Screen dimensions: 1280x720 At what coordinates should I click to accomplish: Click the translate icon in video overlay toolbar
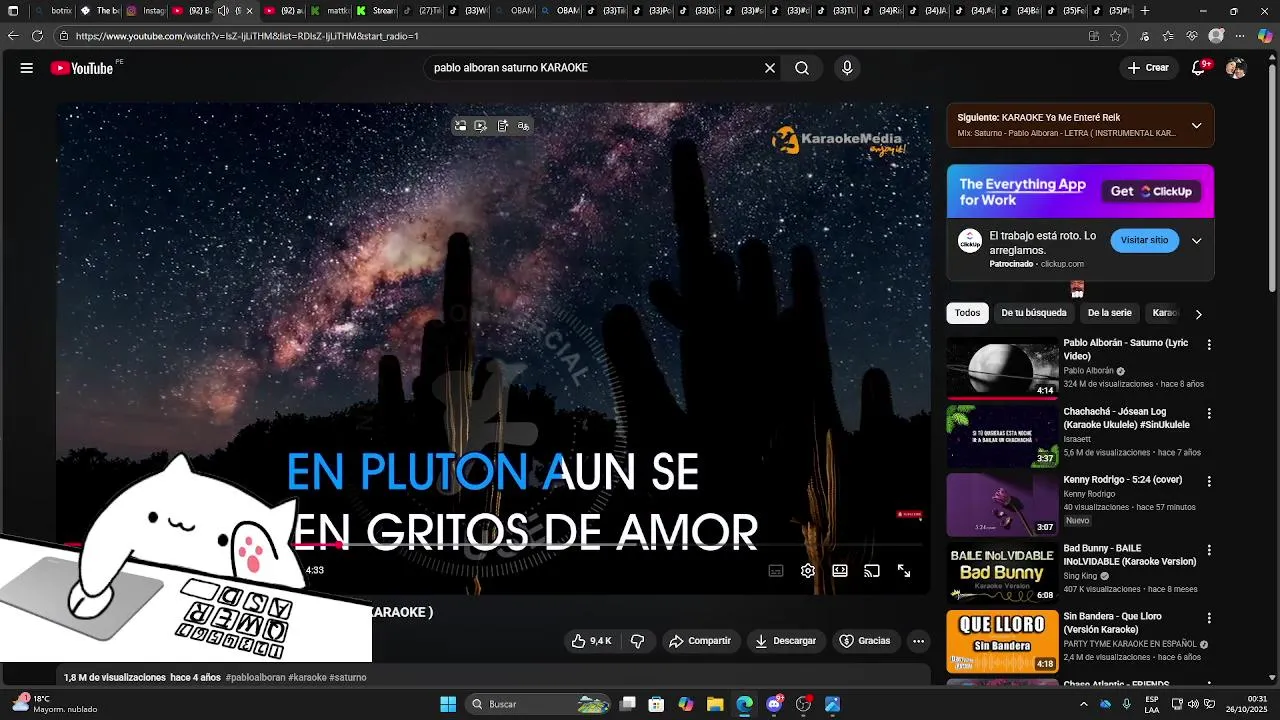[523, 126]
